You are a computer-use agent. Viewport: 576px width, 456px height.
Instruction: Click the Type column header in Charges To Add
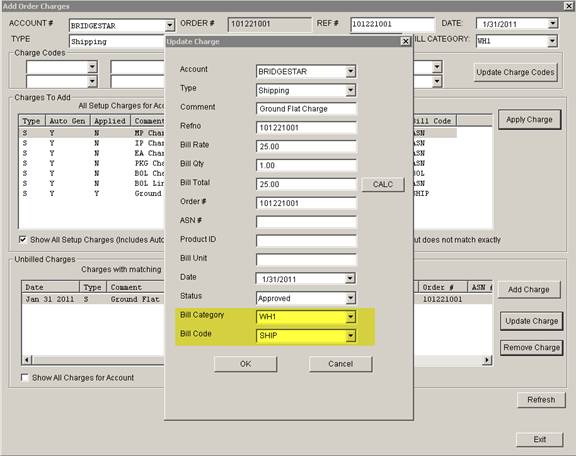[32, 121]
